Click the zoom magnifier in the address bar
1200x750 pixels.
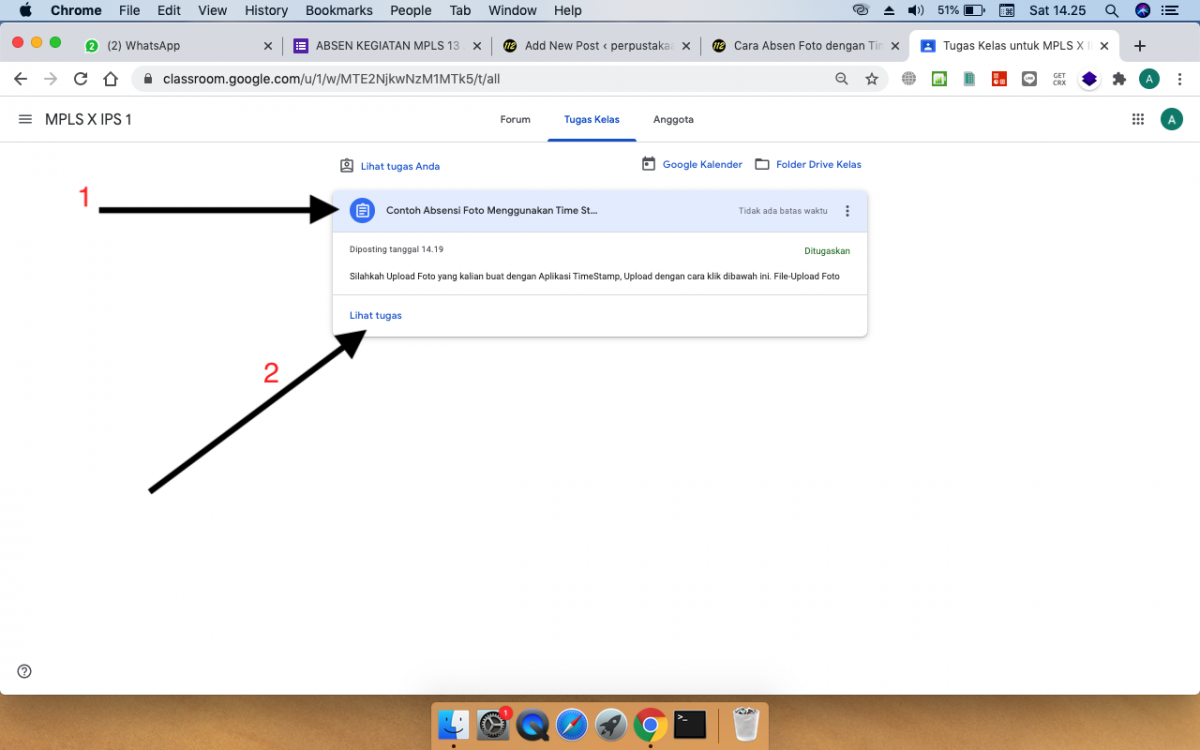pyautogui.click(x=845, y=78)
